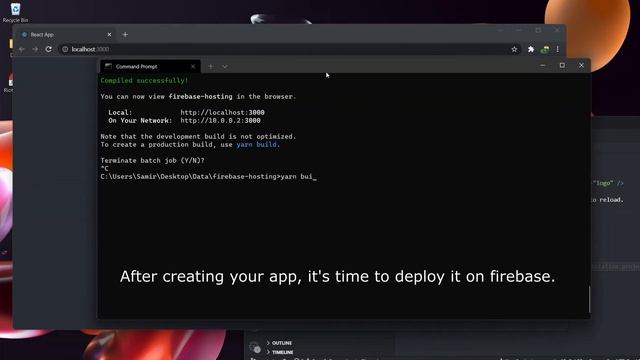
Task: Click the 'yarn build' text in terminal
Action: (x=256, y=144)
